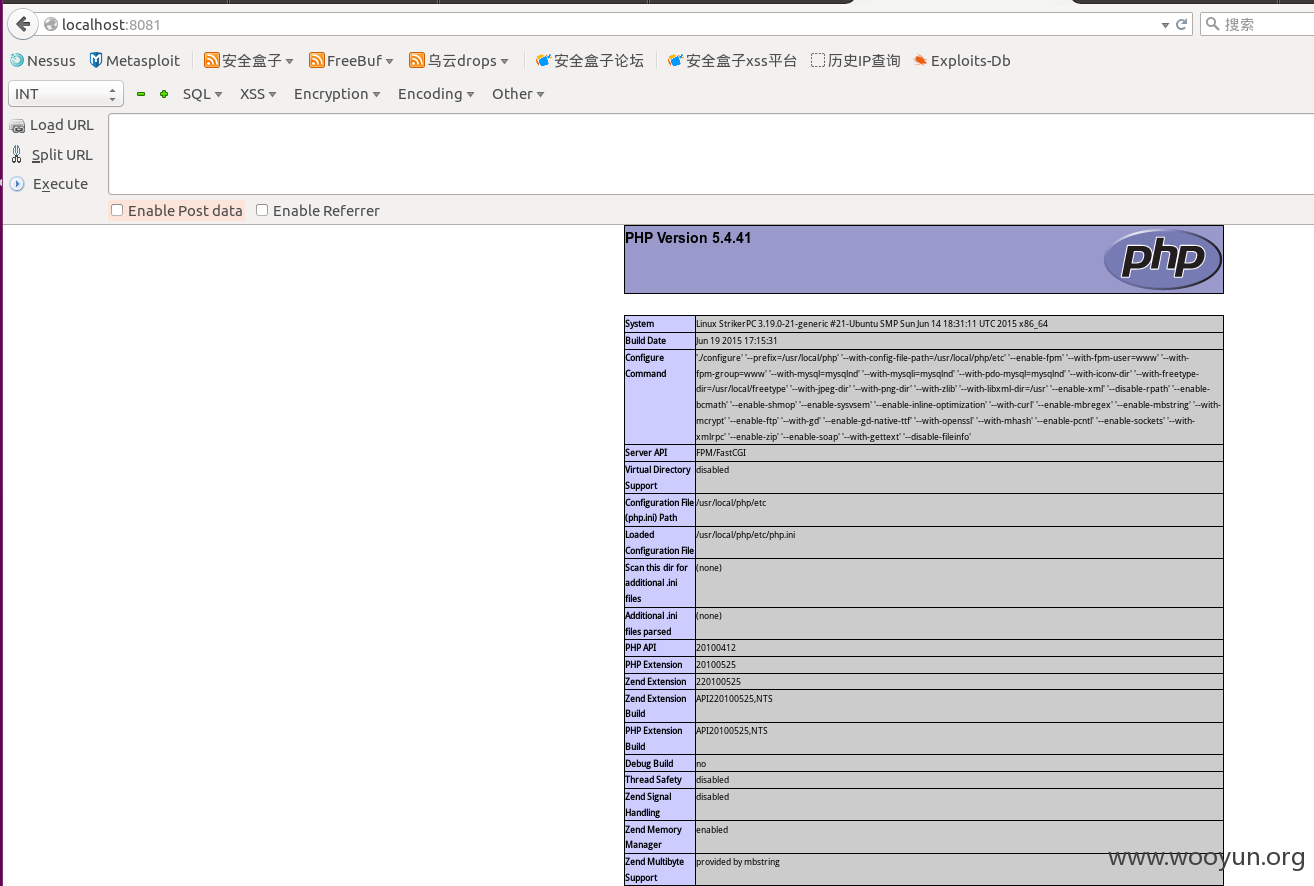Click the PHP logo image
Screen dimensions: 1314x886
[1162, 259]
